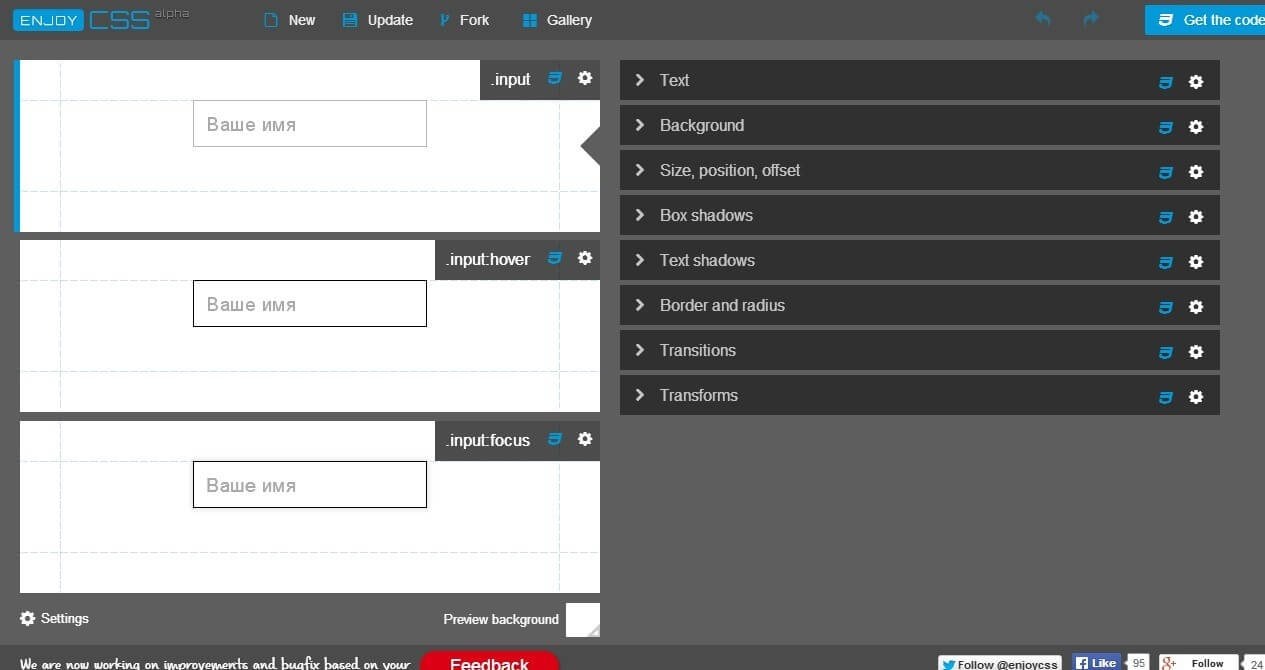The image size is (1265, 670).
Task: Click the CSS3 icon in Background row
Action: tap(1165, 127)
